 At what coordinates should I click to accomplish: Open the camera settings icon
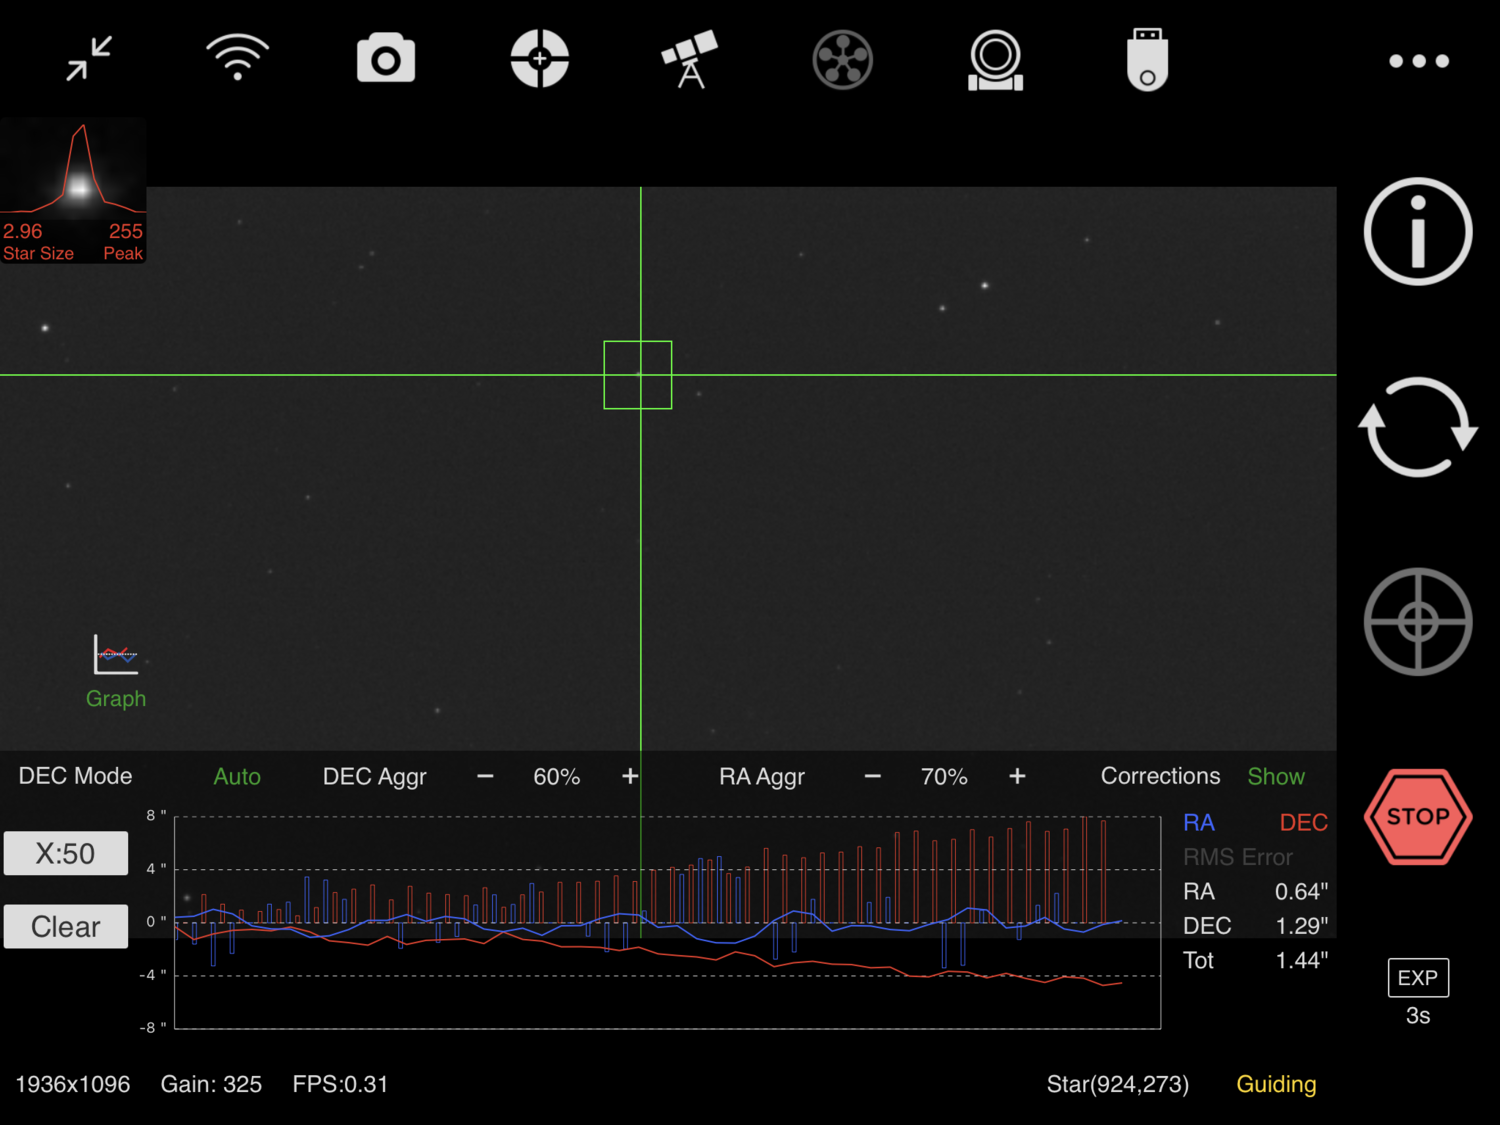click(386, 58)
